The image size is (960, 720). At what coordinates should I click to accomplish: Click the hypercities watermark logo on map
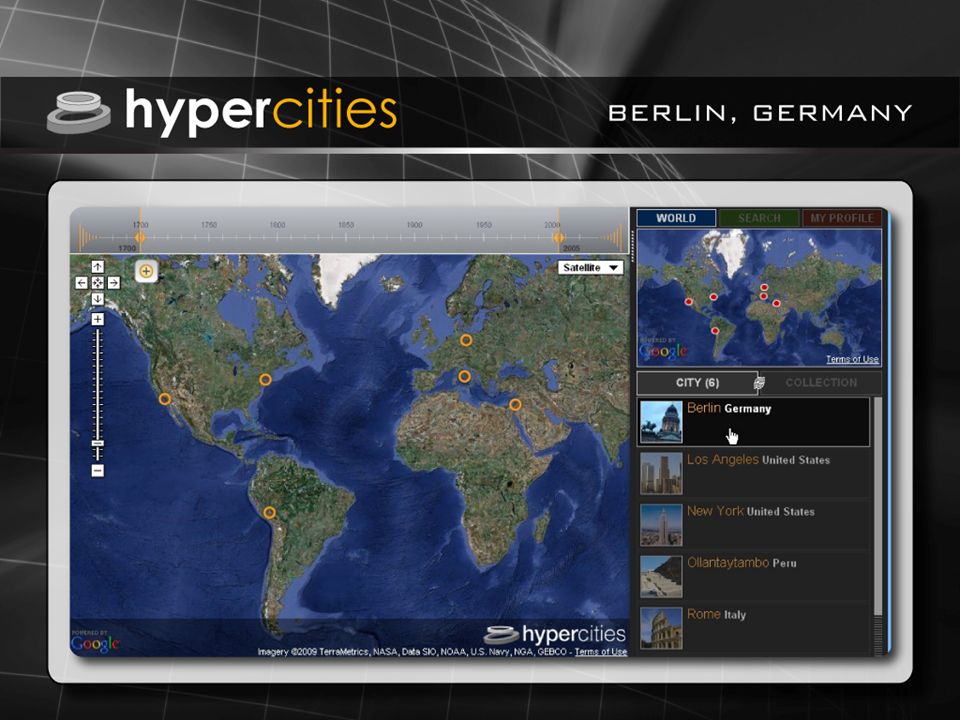tap(555, 634)
